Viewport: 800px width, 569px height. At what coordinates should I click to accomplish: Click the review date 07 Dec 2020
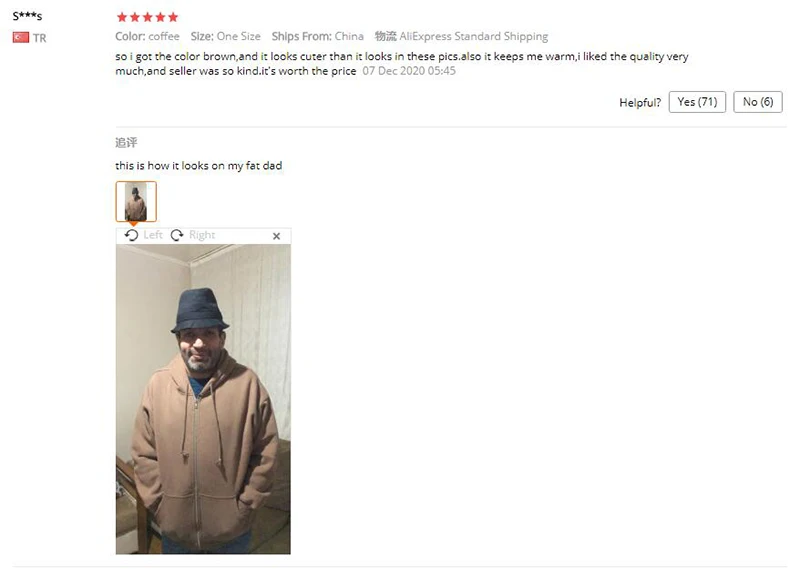(x=409, y=71)
